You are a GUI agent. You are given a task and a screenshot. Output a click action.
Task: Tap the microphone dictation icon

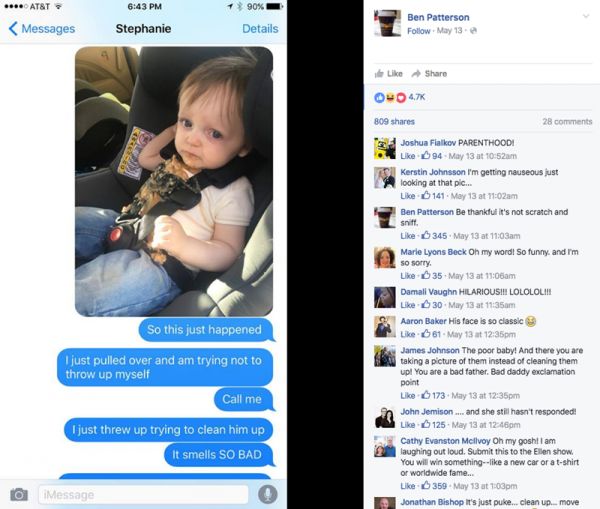(x=267, y=494)
